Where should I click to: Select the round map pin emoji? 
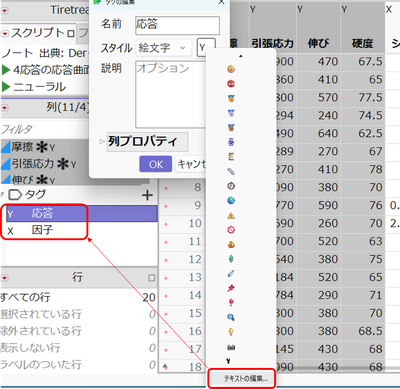click(231, 303)
